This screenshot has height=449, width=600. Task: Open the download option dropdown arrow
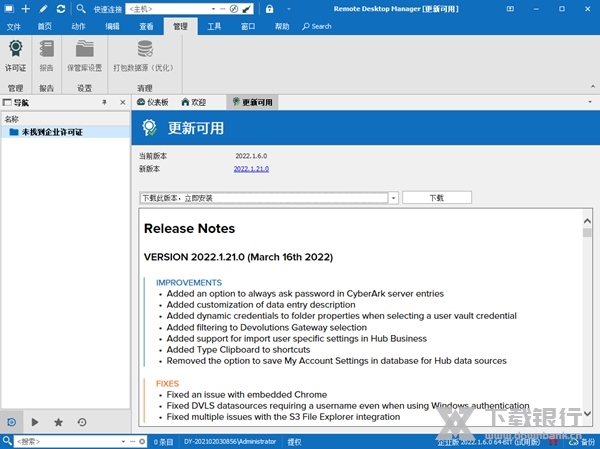click(393, 198)
